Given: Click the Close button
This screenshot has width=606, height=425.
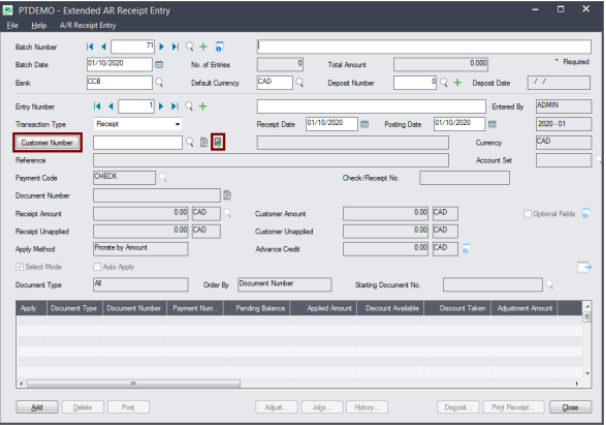Looking at the screenshot, I should tap(570, 407).
